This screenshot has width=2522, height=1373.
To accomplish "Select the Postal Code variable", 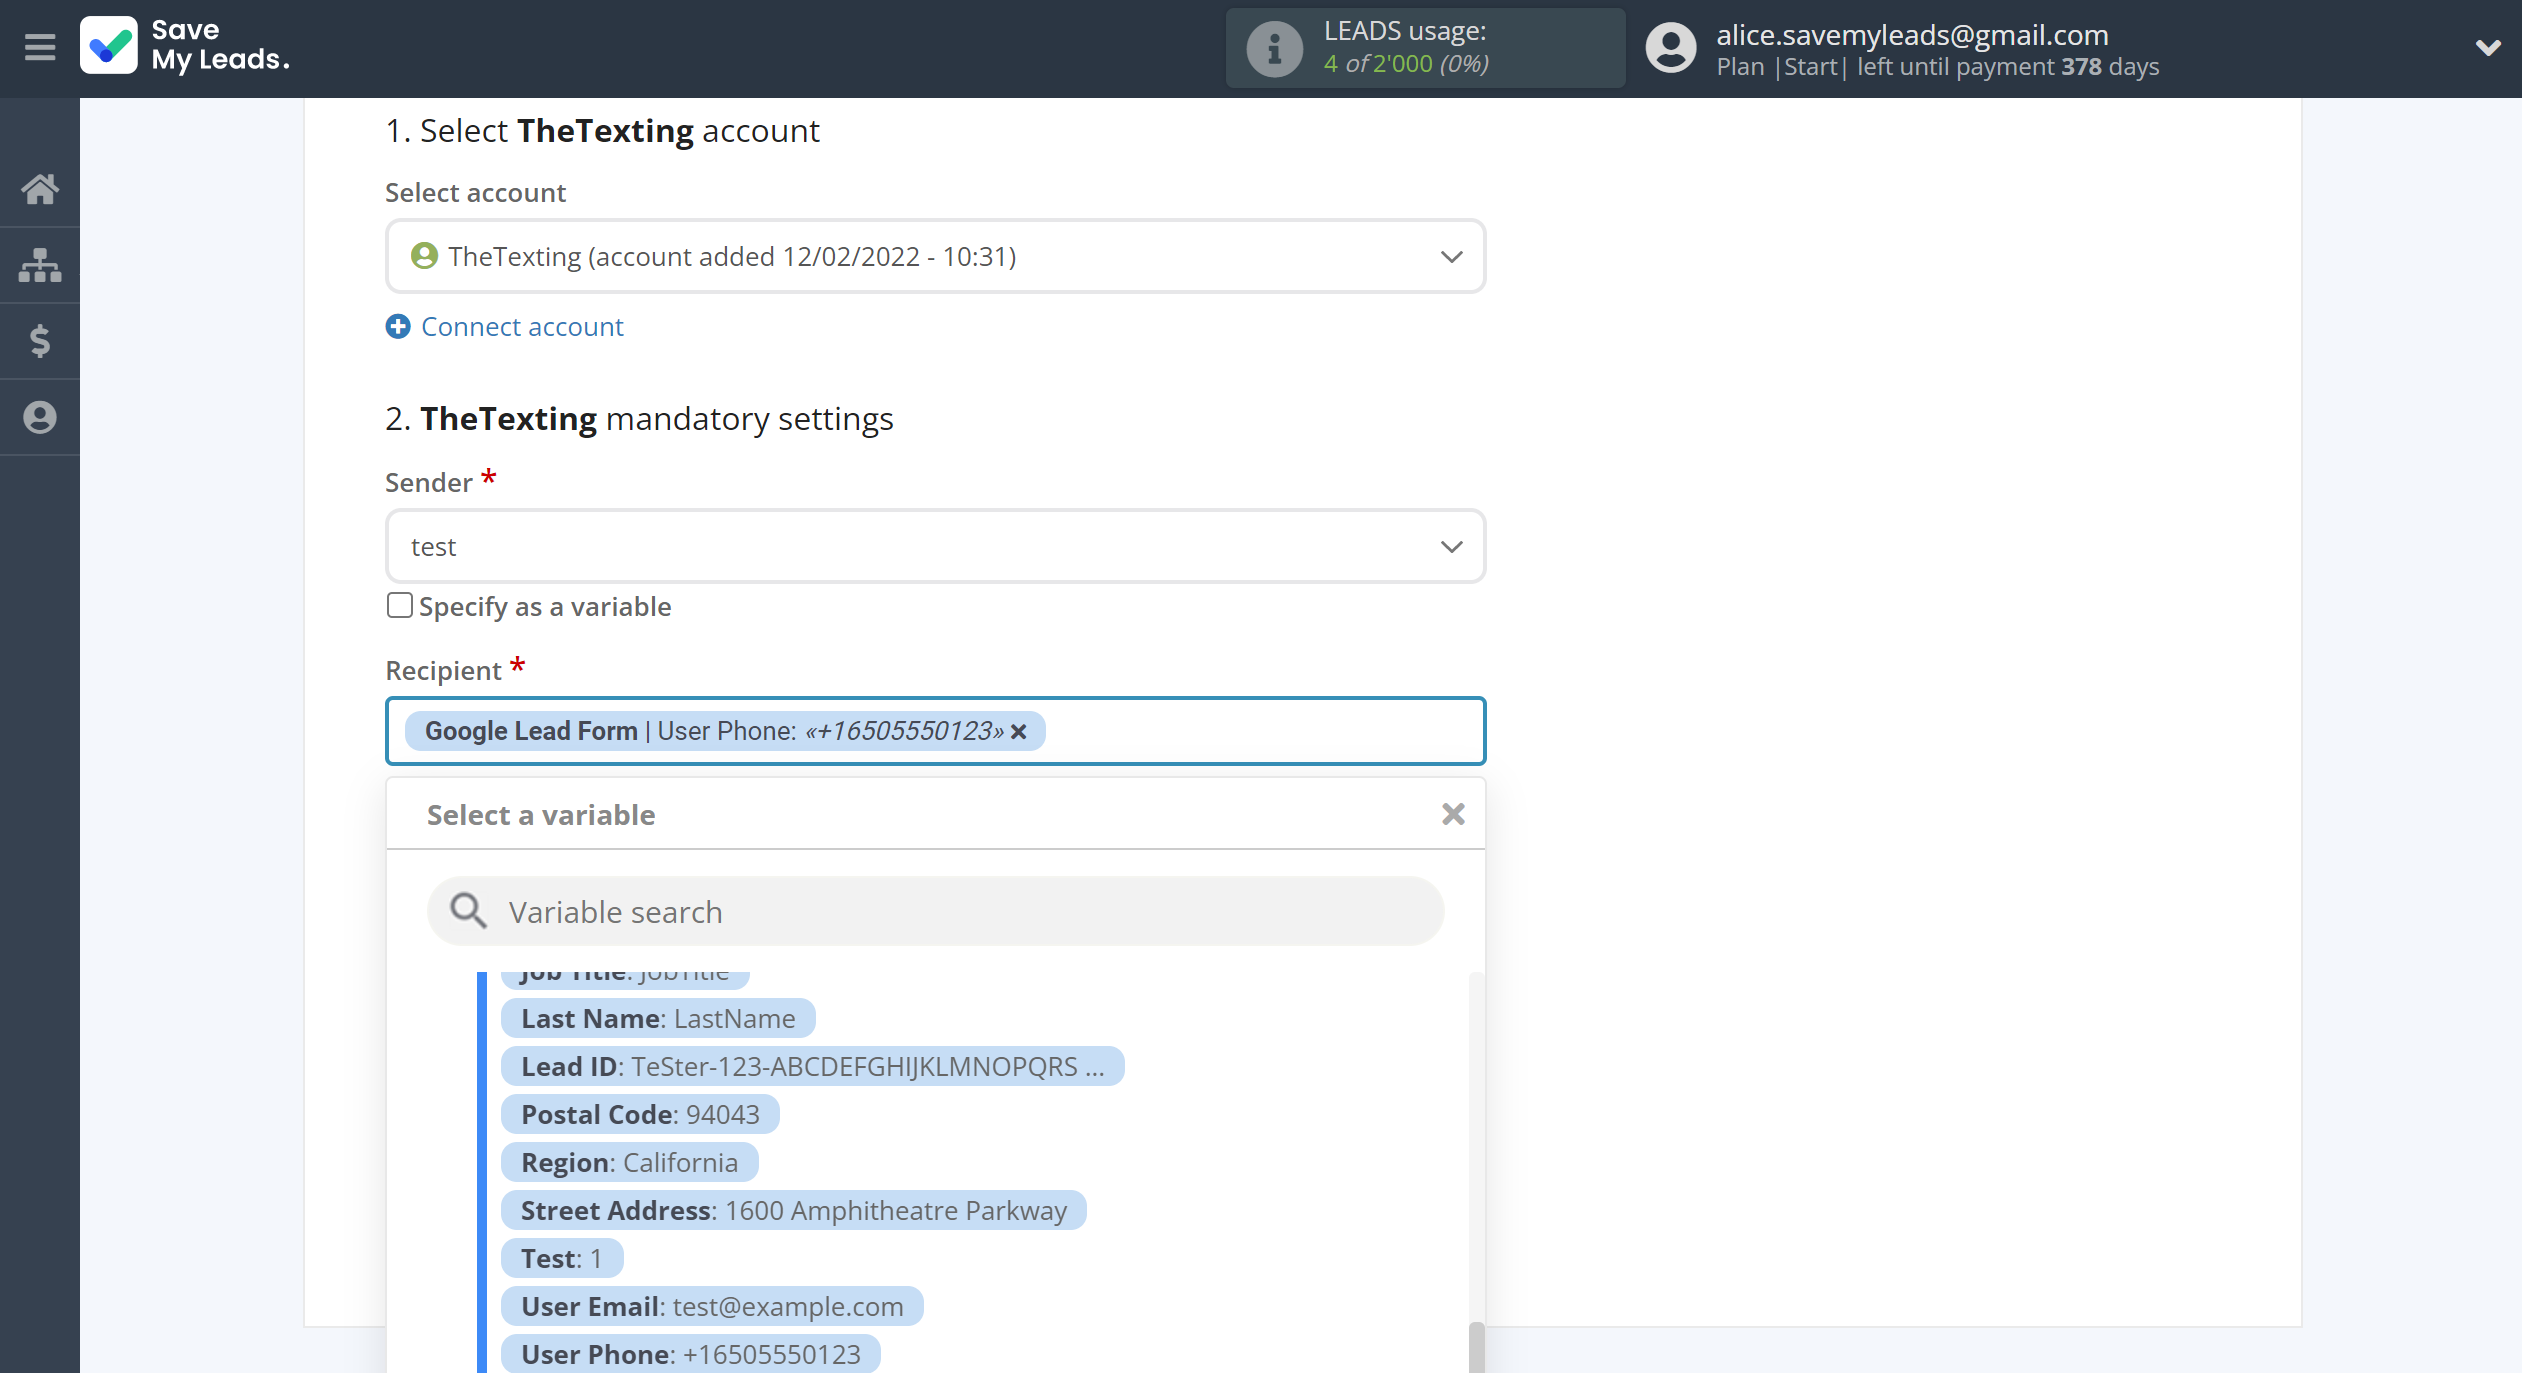I will (640, 1114).
